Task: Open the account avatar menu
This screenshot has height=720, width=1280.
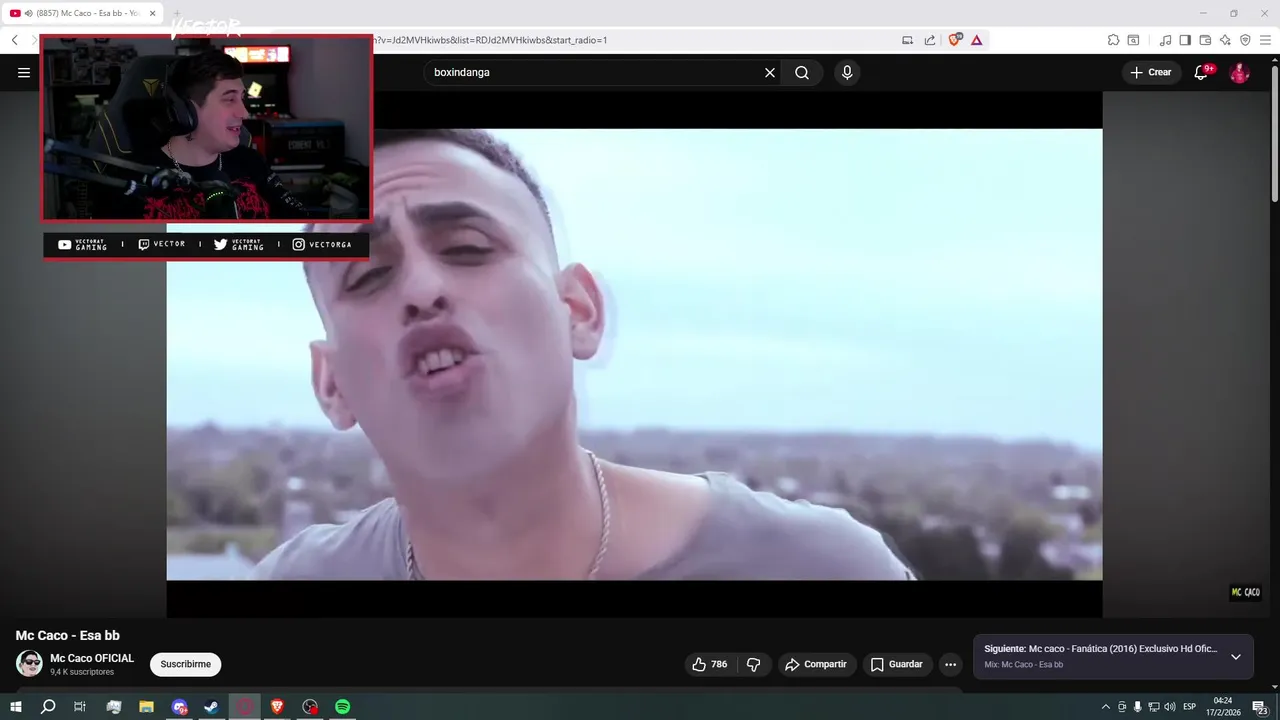Action: coord(1239,73)
